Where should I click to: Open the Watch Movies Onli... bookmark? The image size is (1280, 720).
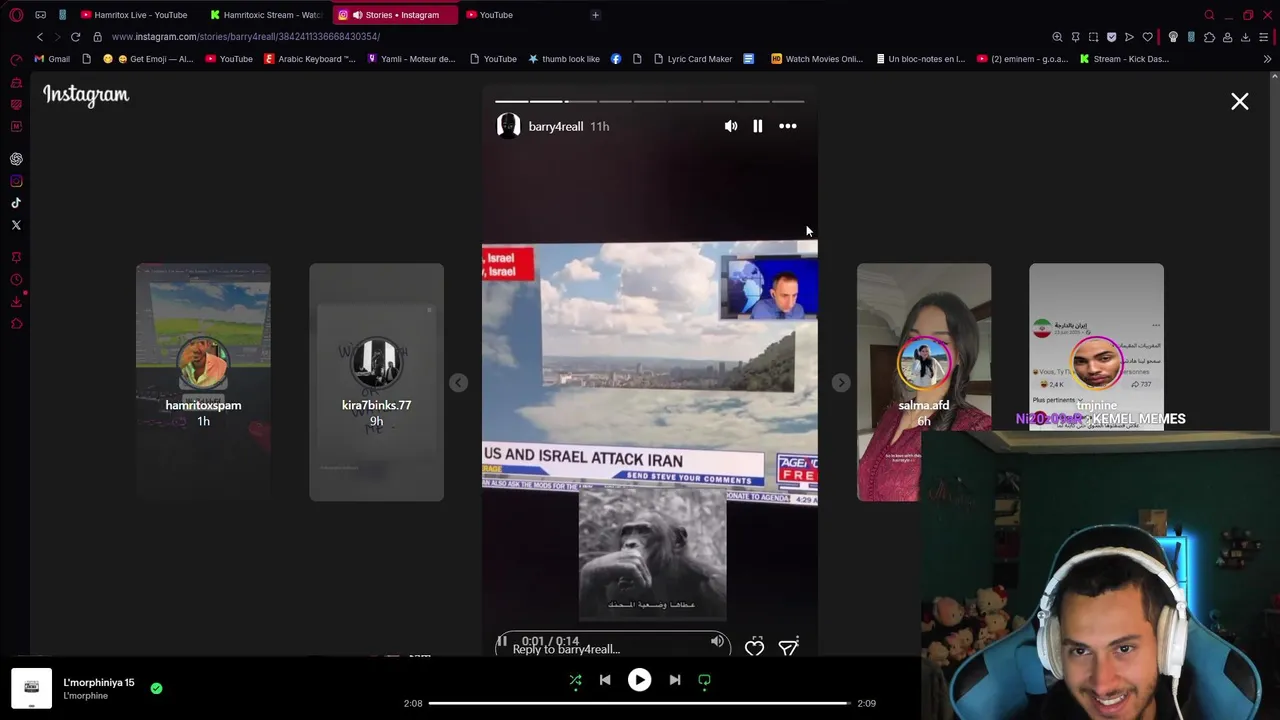coord(816,59)
